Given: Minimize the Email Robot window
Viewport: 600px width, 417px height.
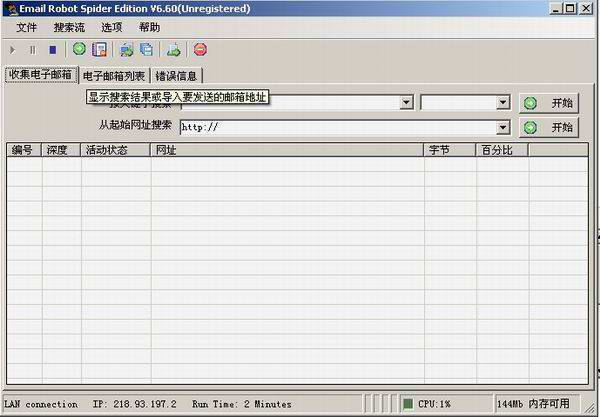Looking at the screenshot, I should [556, 8].
